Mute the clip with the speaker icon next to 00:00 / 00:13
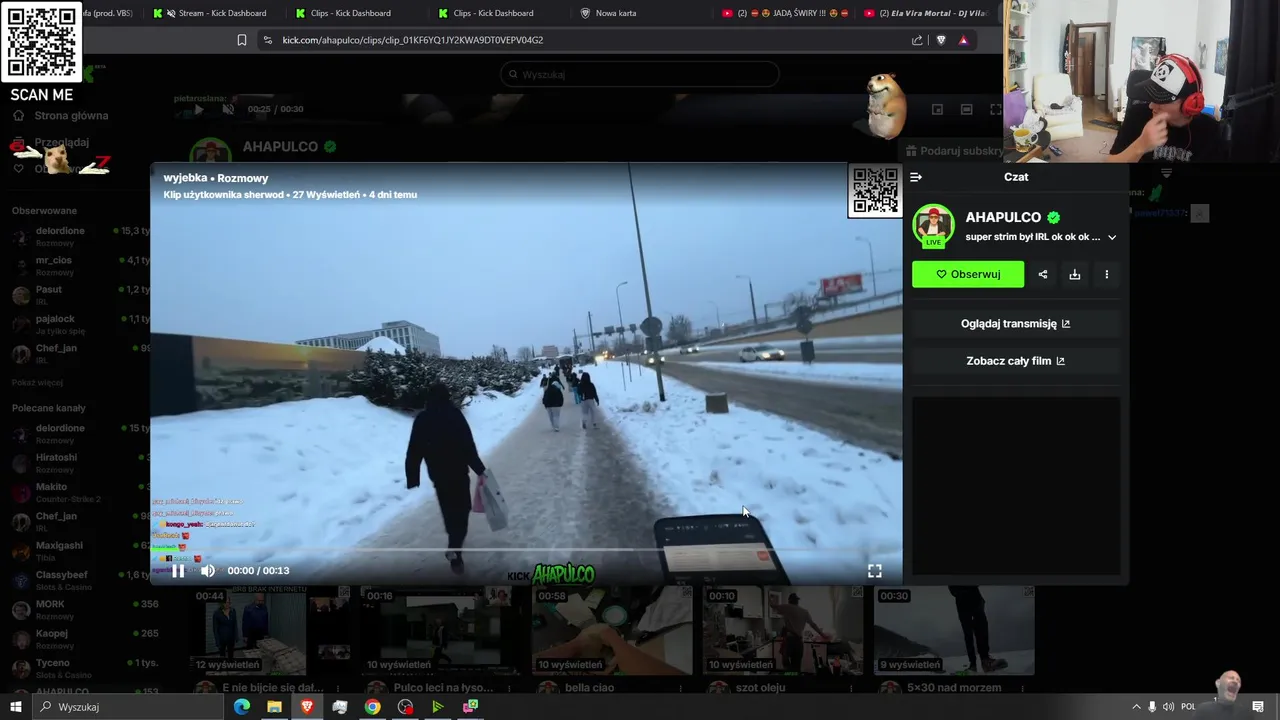Image resolution: width=1280 pixels, height=720 pixels. pos(208,571)
